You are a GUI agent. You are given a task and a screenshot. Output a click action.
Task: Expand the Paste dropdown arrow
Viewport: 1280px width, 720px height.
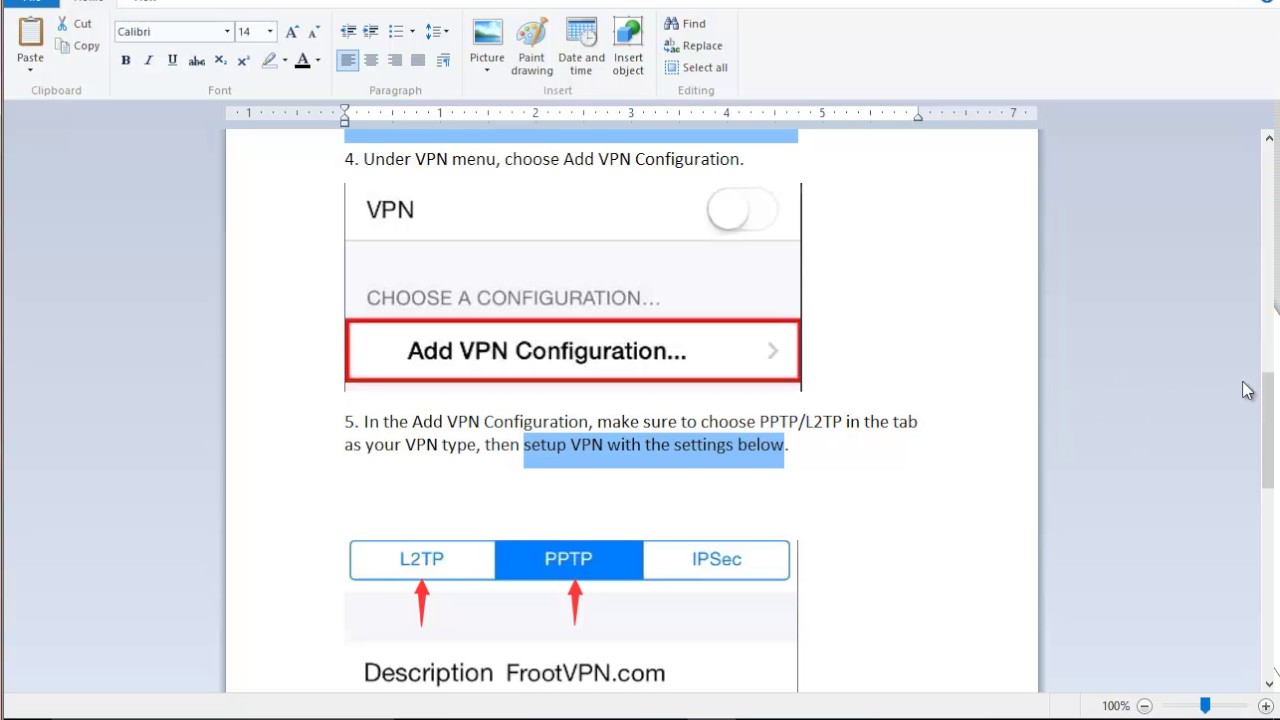(30, 70)
